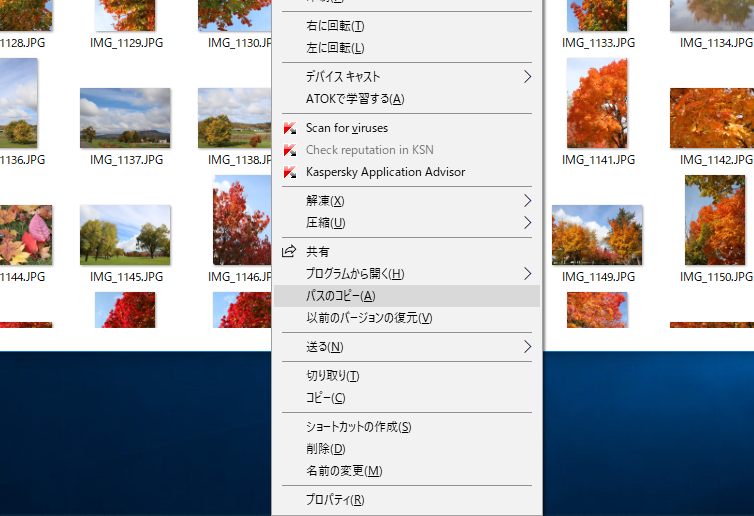Expand arrow for 圧縮(U)
The height and width of the screenshot is (516, 754).
(528, 223)
